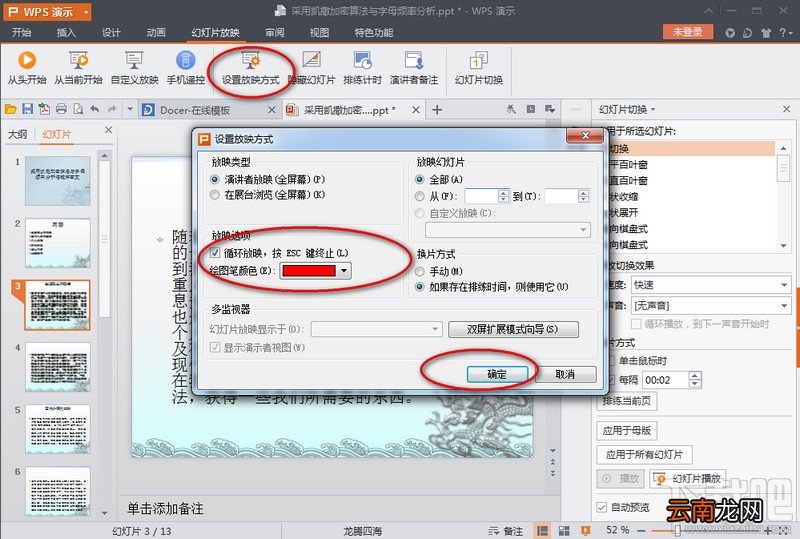The width and height of the screenshot is (800, 539).
Task: Click the 到 (to) slide number field
Action: [x=561, y=197]
